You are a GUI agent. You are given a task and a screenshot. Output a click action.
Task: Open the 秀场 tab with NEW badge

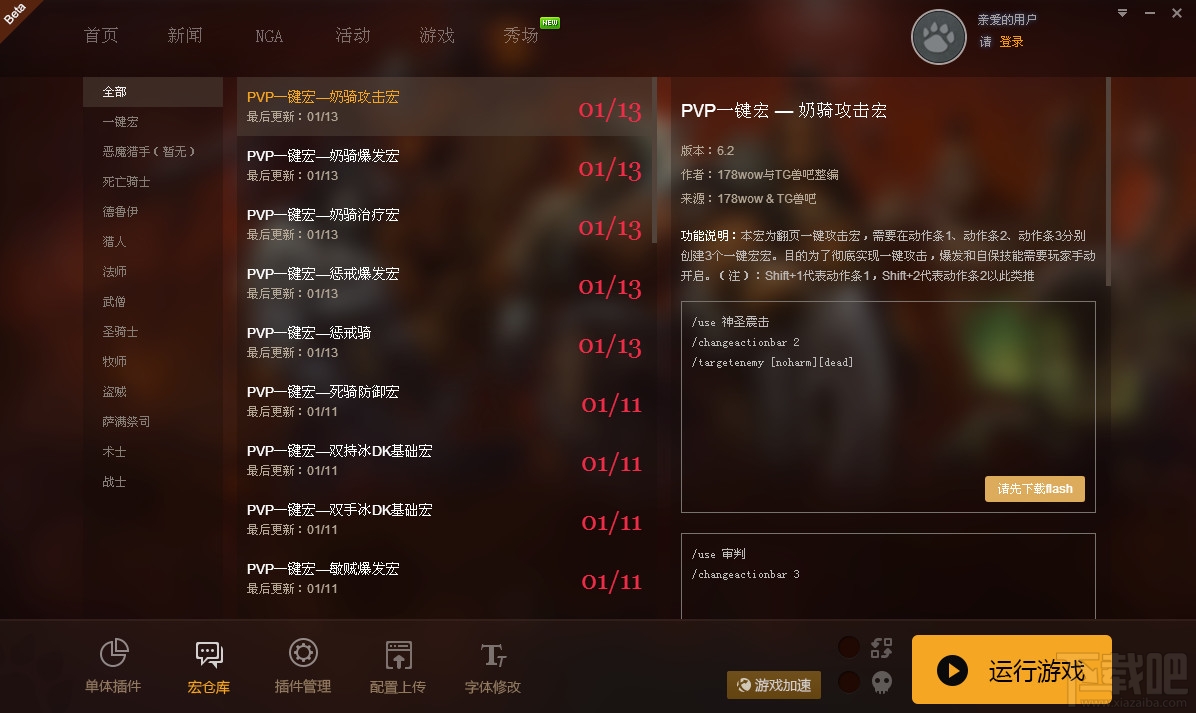coord(521,35)
